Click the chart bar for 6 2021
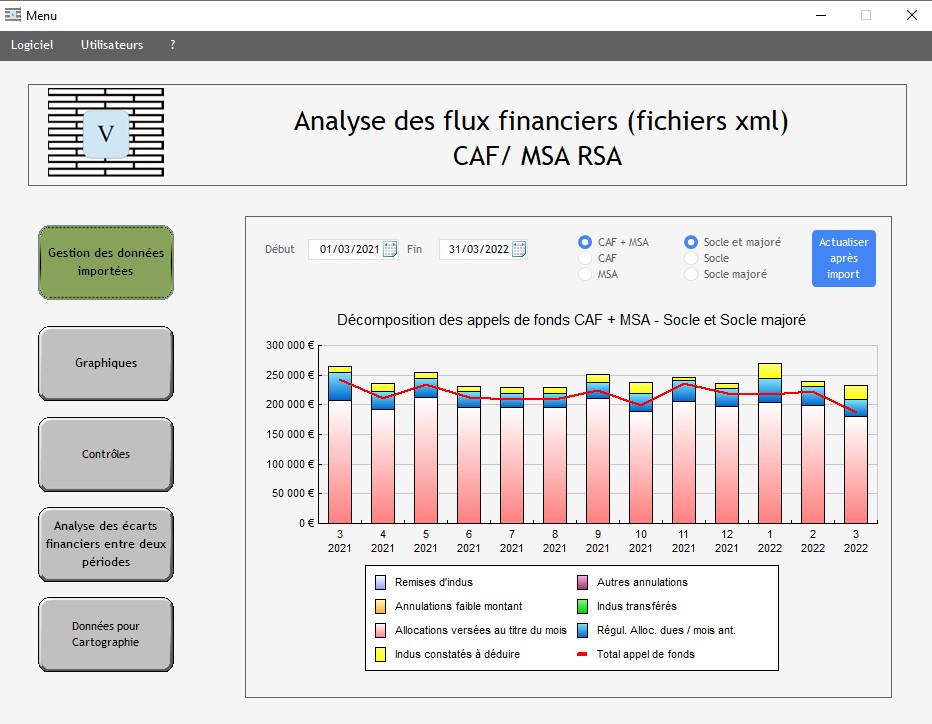 coord(469,455)
